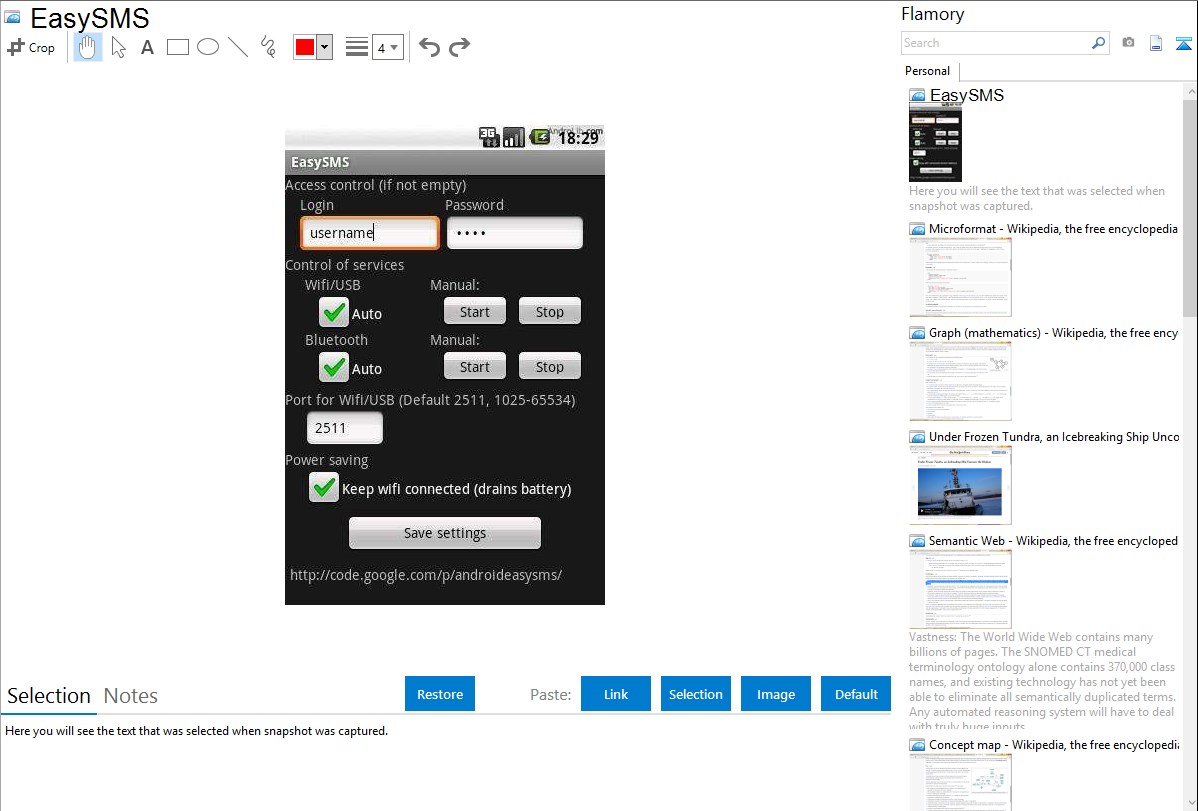Pick the rectangle shape tool
The width and height of the screenshot is (1198, 811).
(x=178, y=47)
